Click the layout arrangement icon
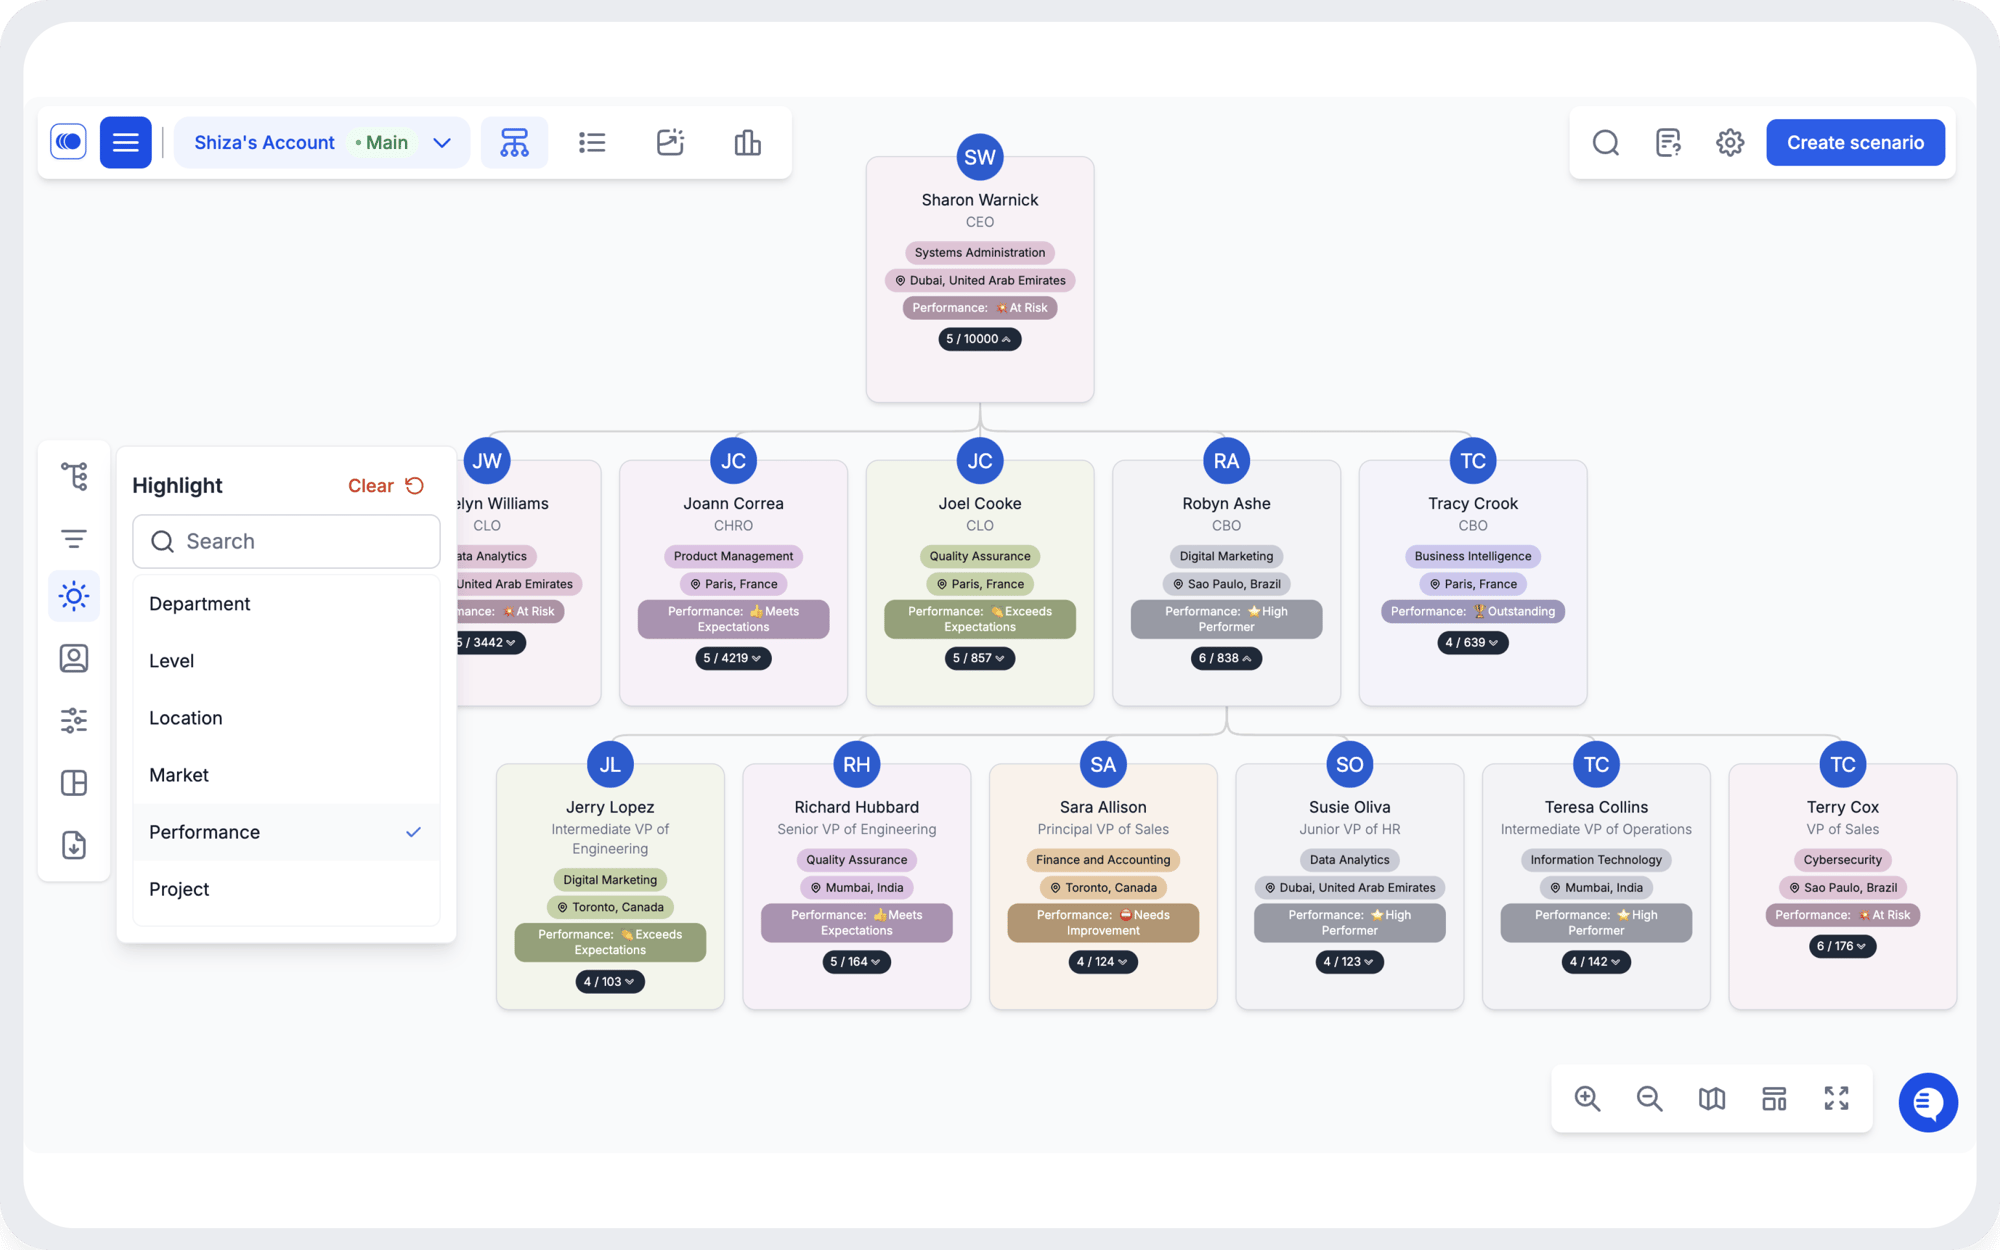 (1774, 1099)
